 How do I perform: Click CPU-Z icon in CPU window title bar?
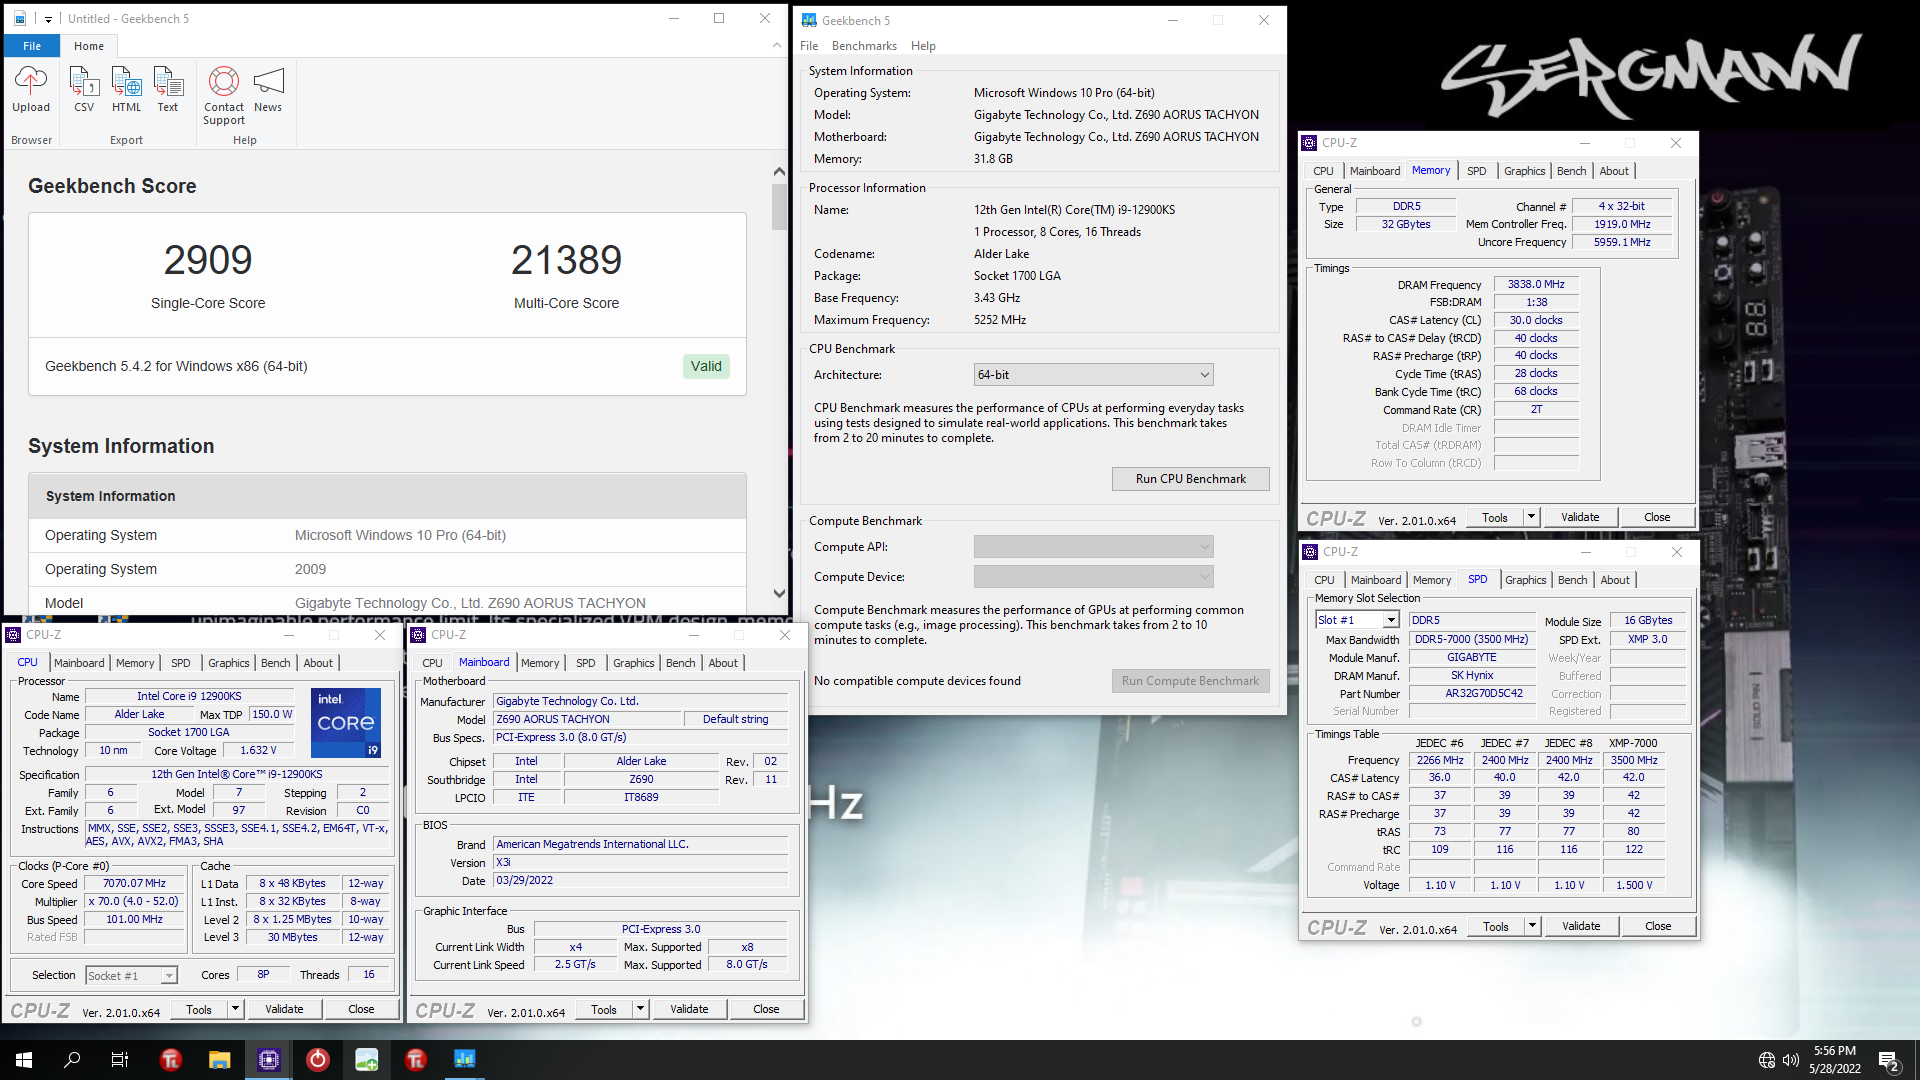[14, 635]
